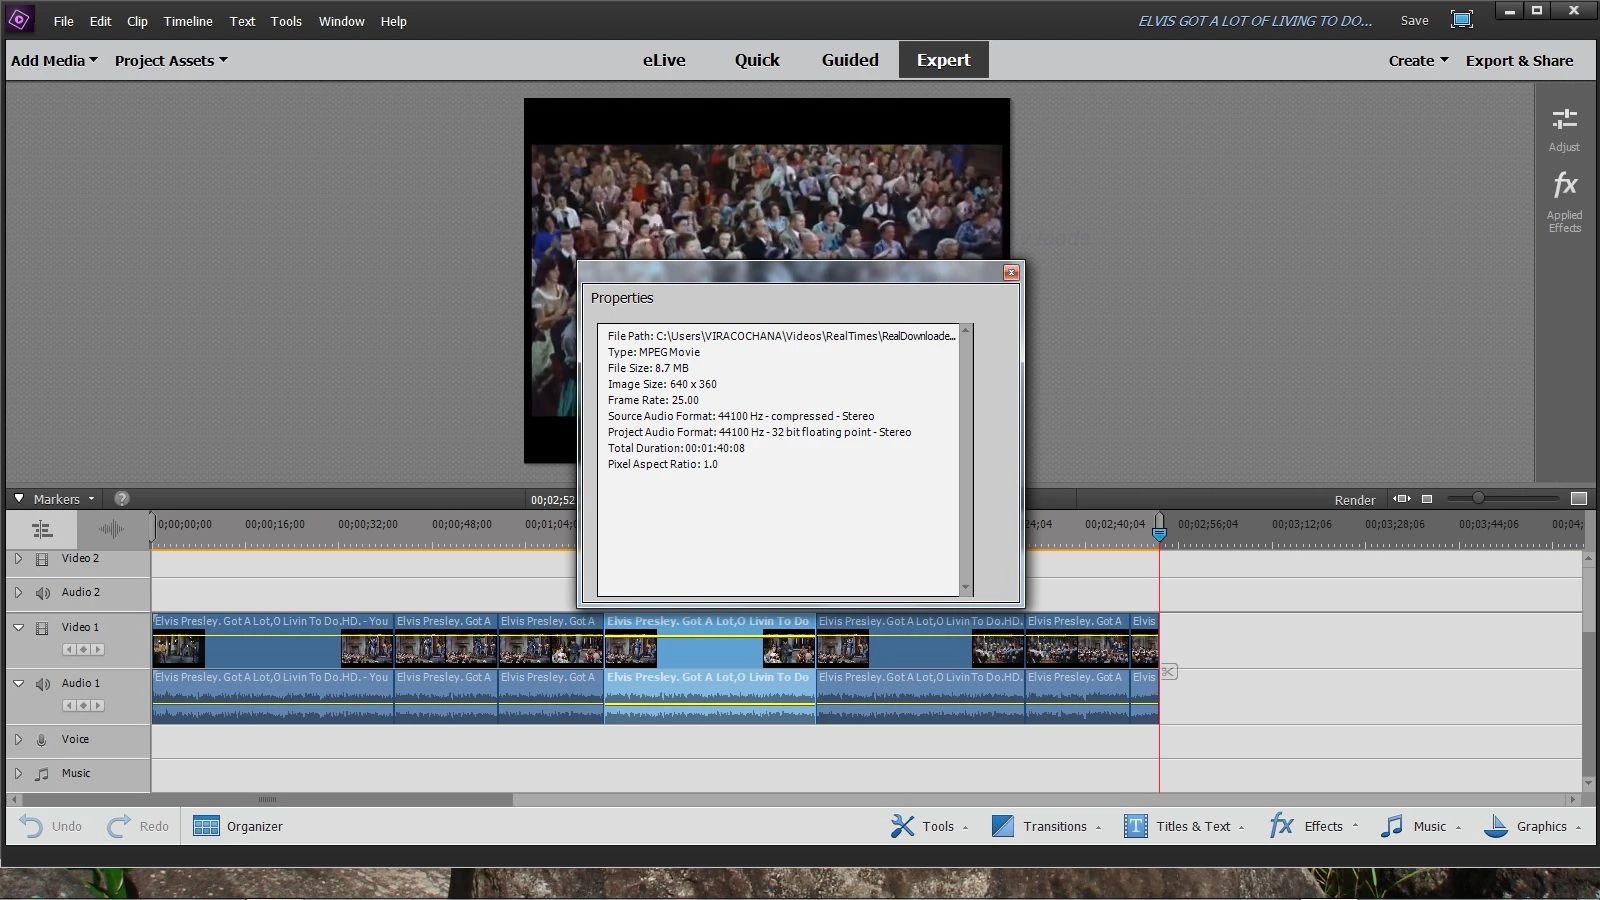Open the Text menu
This screenshot has width=1600, height=900.
click(x=242, y=21)
